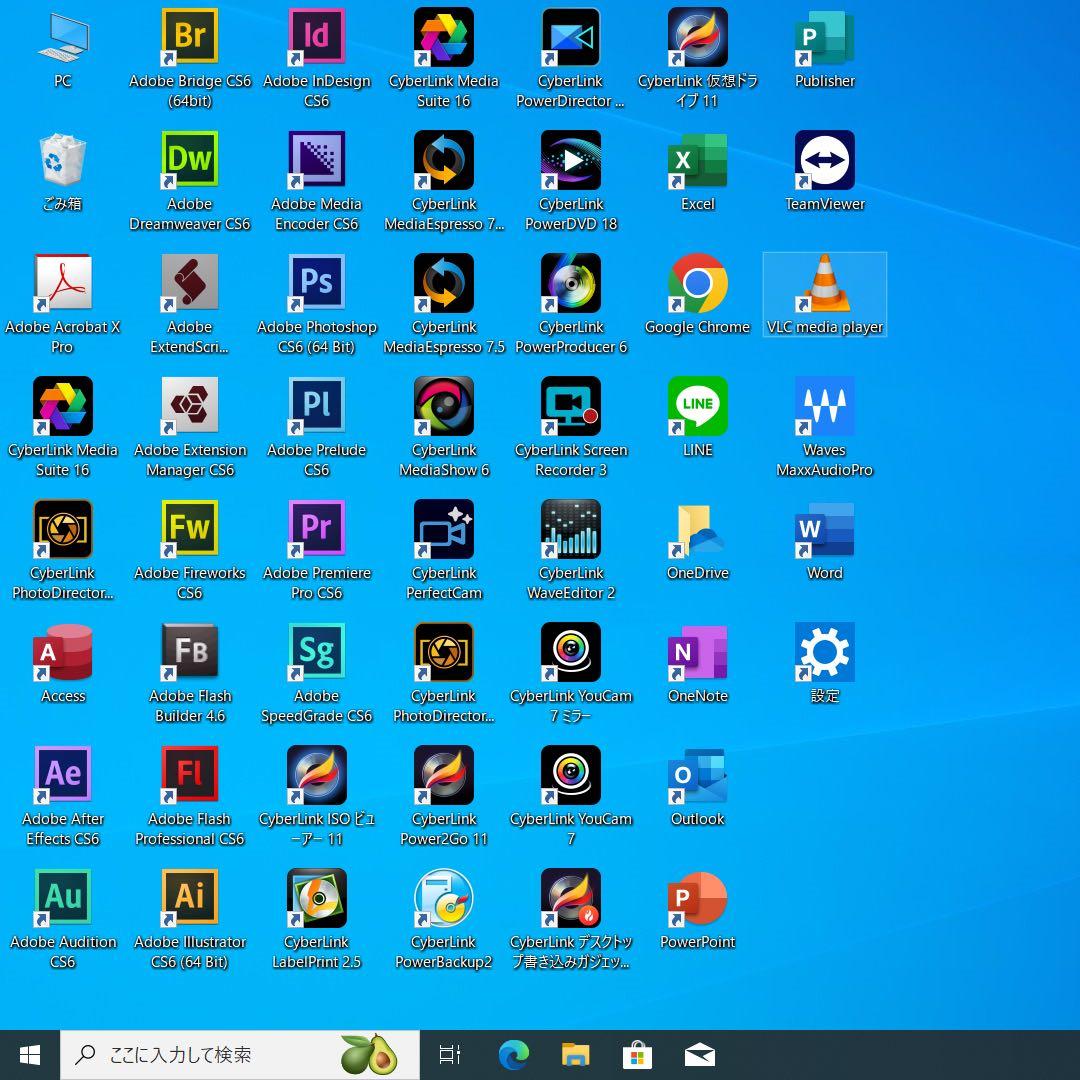Select the CyberLink PowerBackup2 shortcut

[444, 897]
